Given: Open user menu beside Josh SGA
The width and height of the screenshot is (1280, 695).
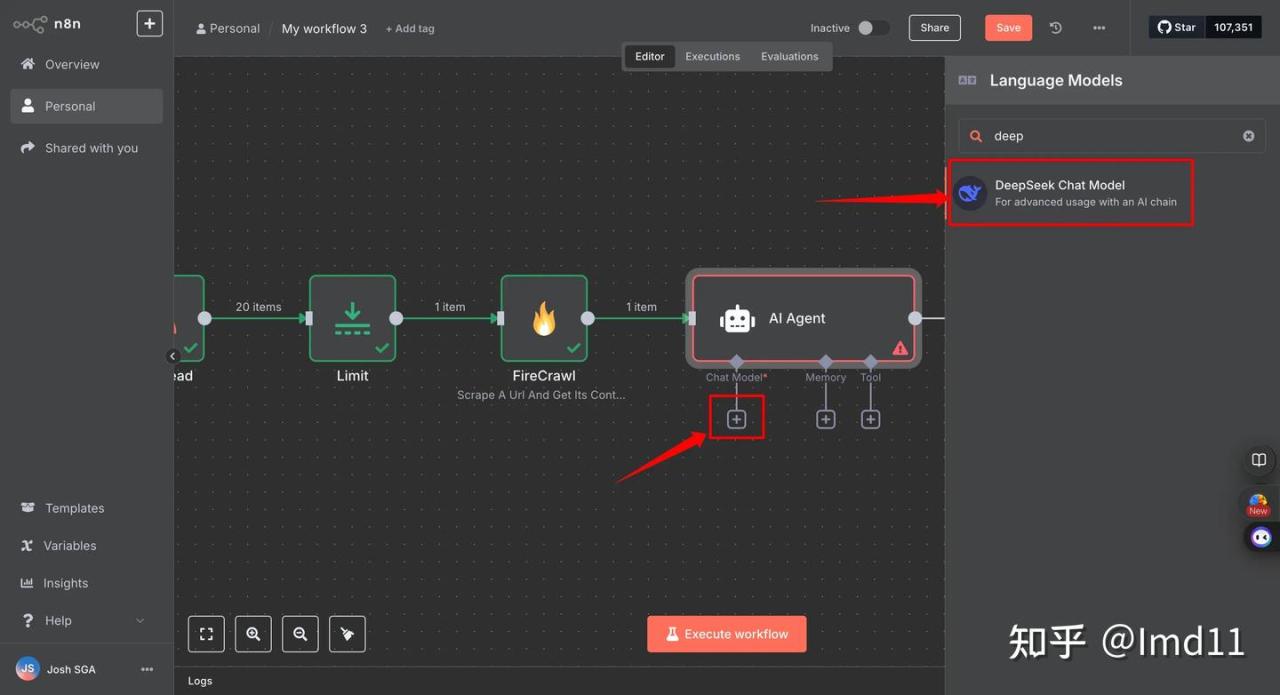Looking at the screenshot, I should 147,669.
